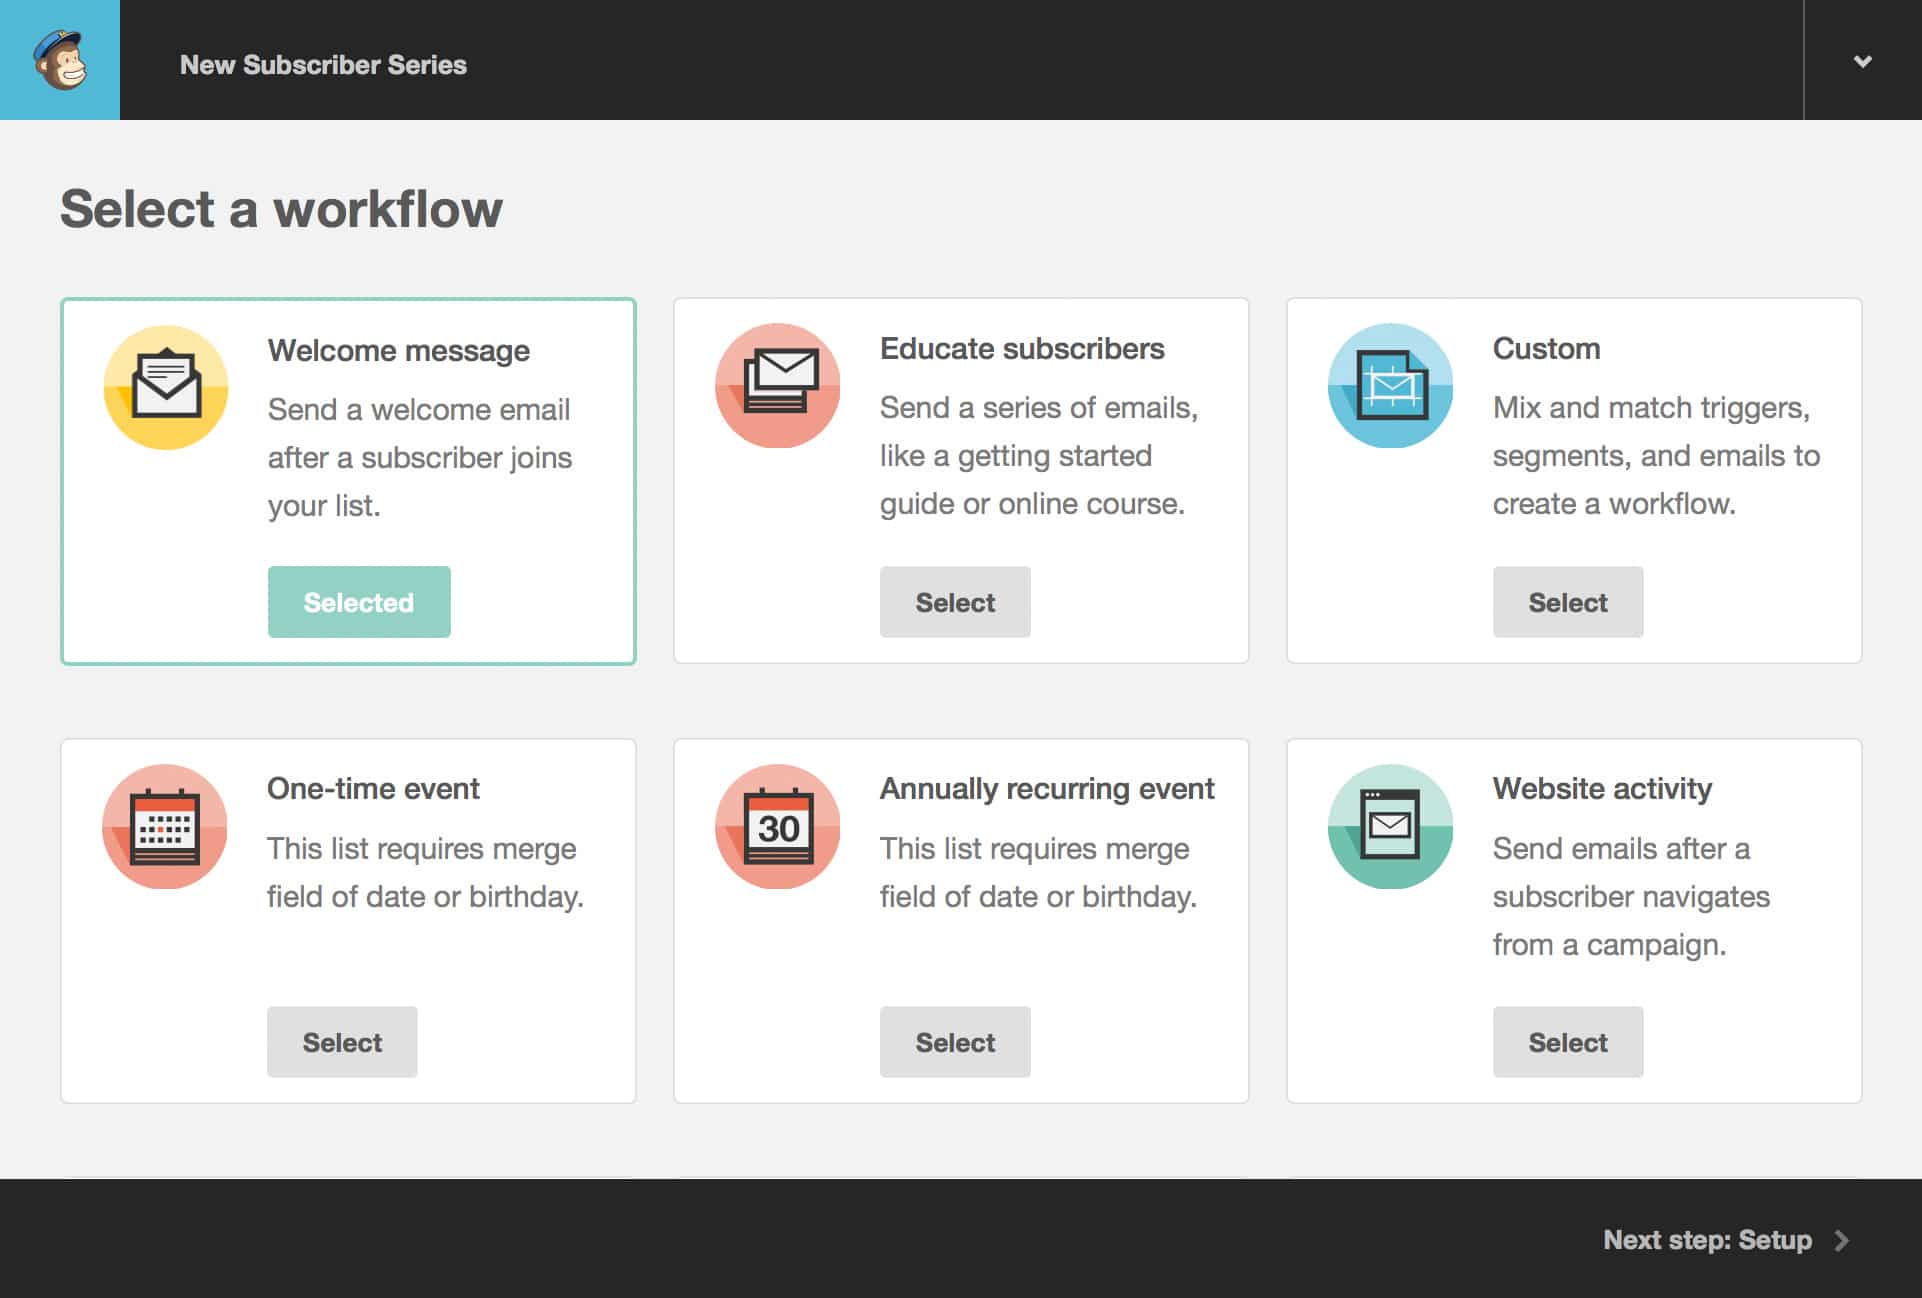Click the Educate subscribers stacked envelopes icon
This screenshot has width=1922, height=1298.
(777, 387)
